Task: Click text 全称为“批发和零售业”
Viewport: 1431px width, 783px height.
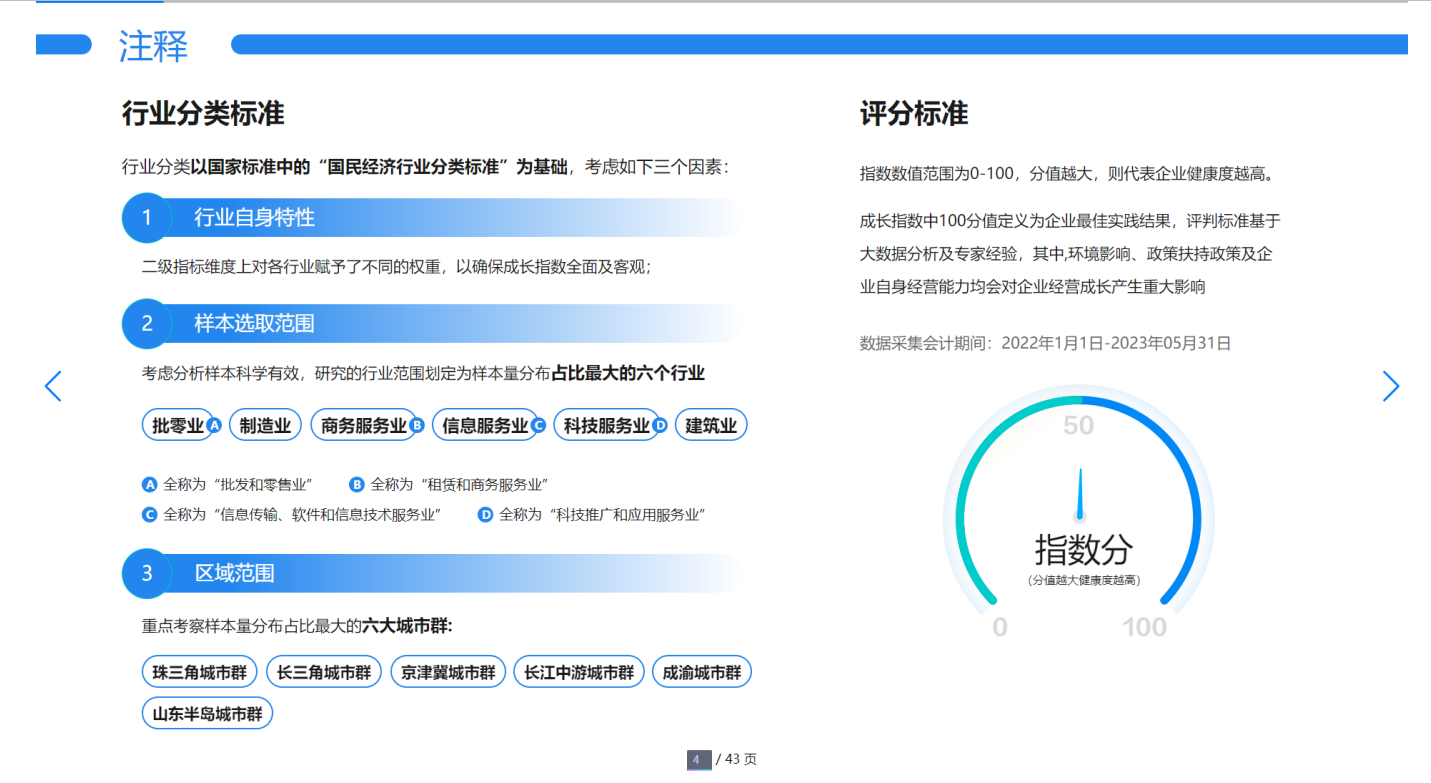Action: (x=238, y=484)
